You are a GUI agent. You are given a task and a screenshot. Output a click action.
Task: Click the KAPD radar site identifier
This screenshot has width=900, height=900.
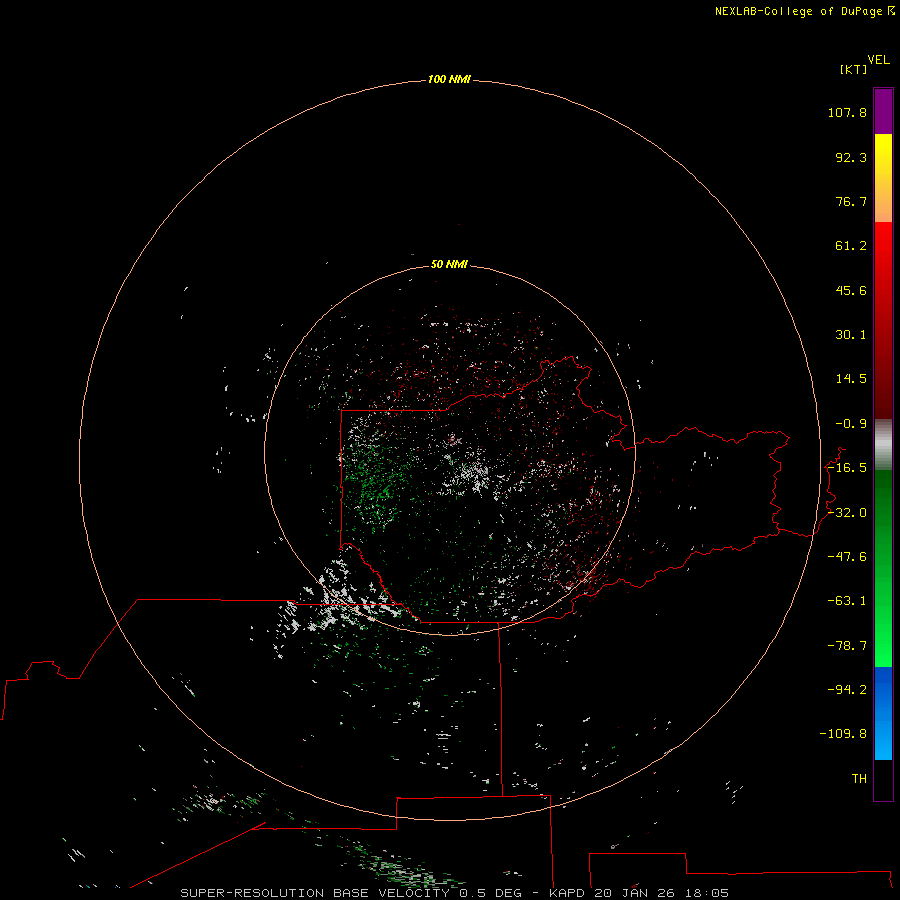(x=567, y=893)
